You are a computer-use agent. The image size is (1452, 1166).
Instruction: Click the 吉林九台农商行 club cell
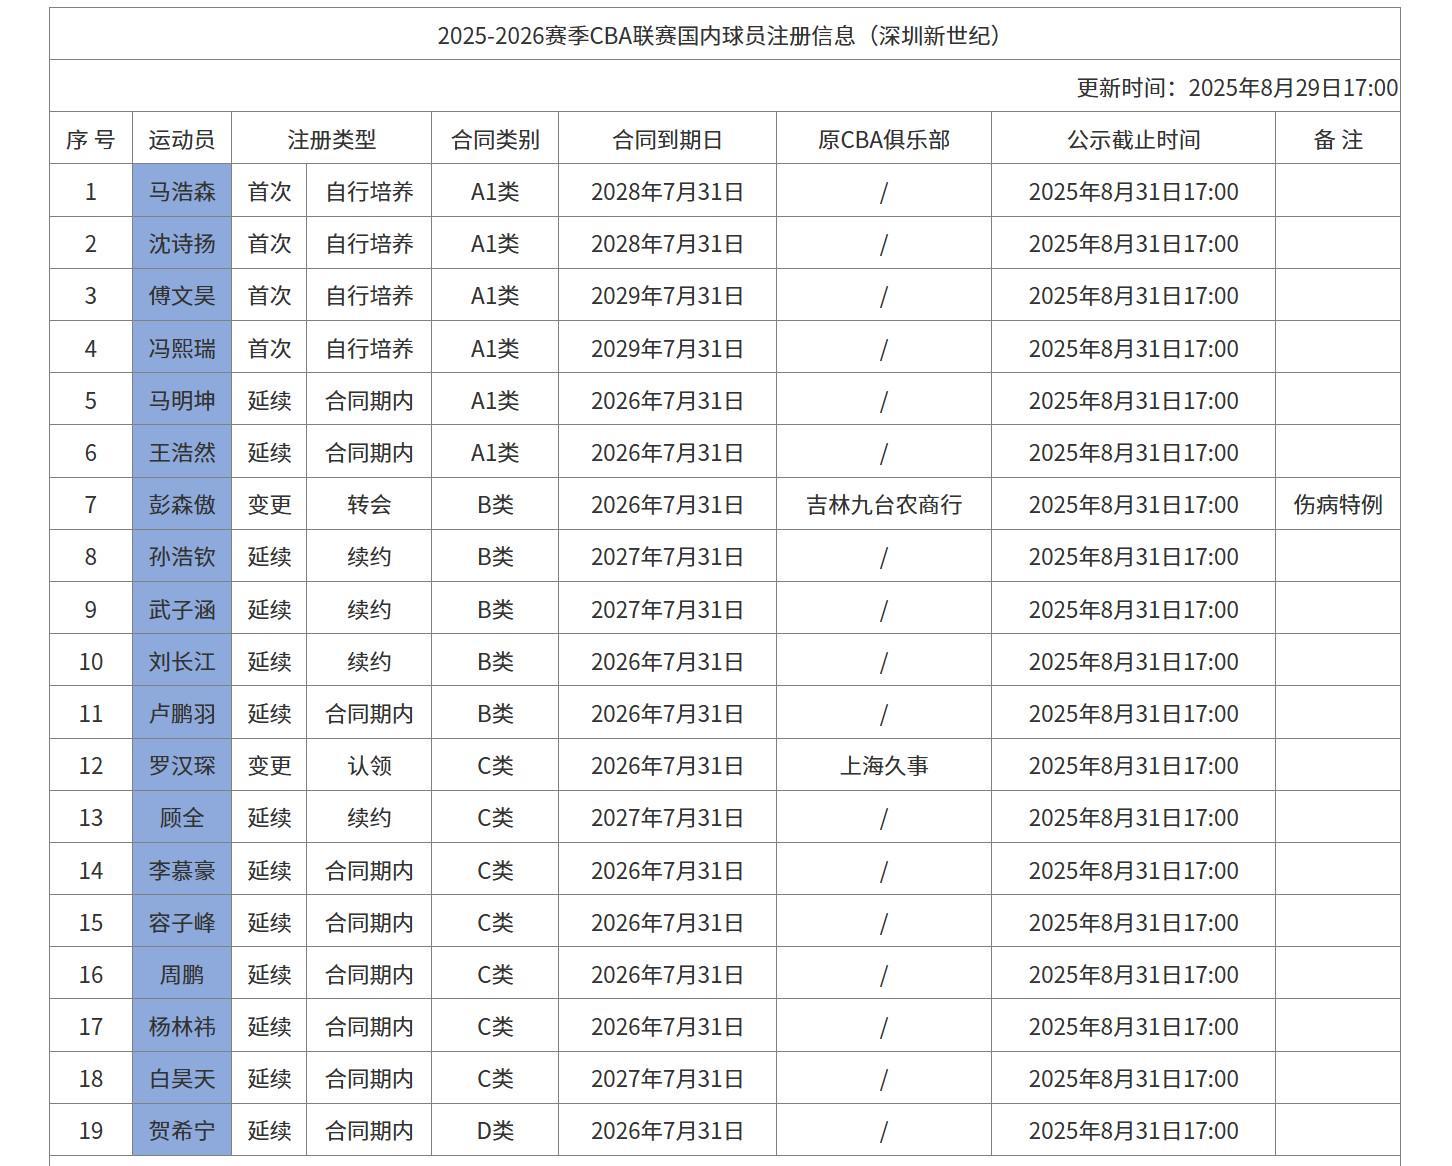[x=883, y=504]
